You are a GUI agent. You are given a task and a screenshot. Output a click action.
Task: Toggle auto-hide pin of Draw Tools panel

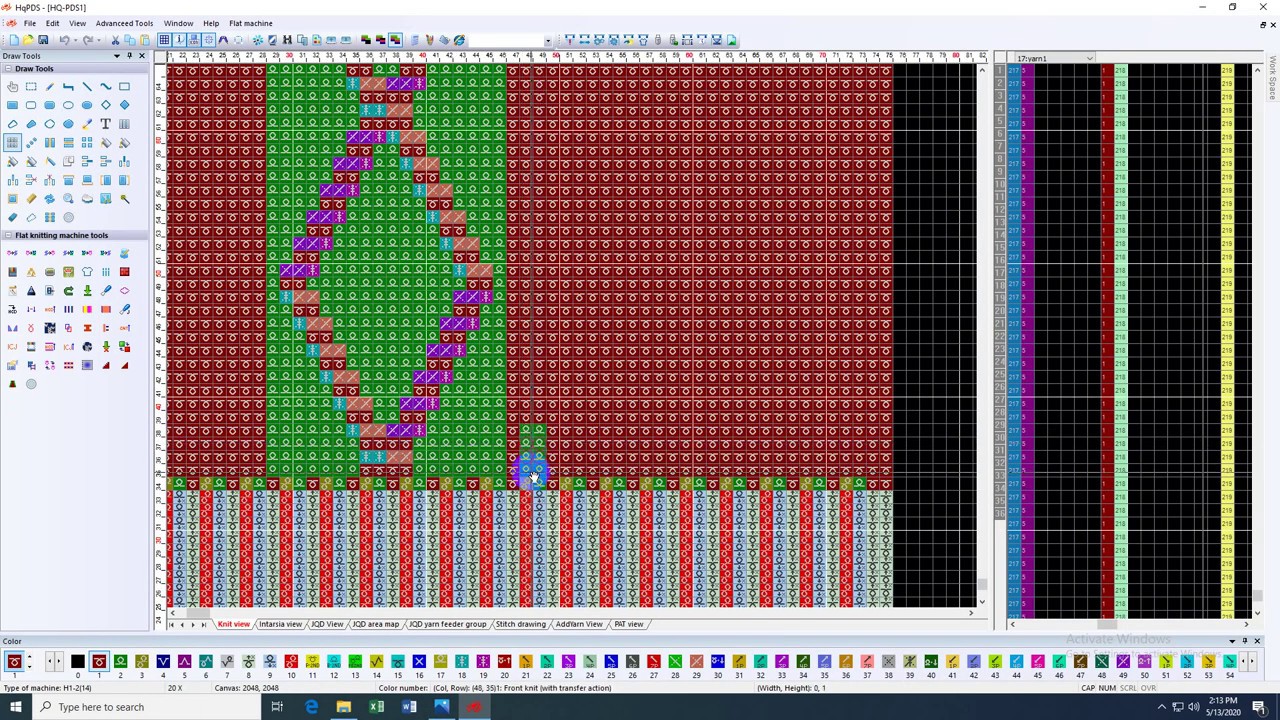129,56
